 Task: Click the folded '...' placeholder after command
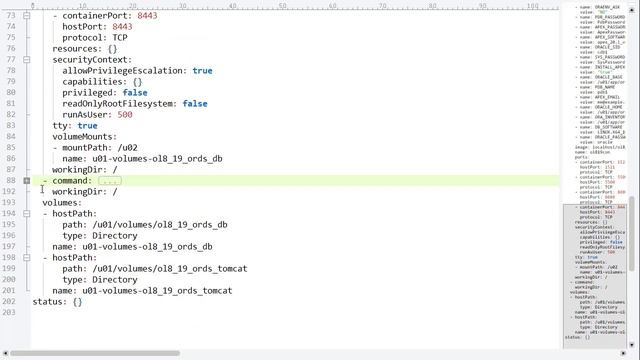(110, 180)
